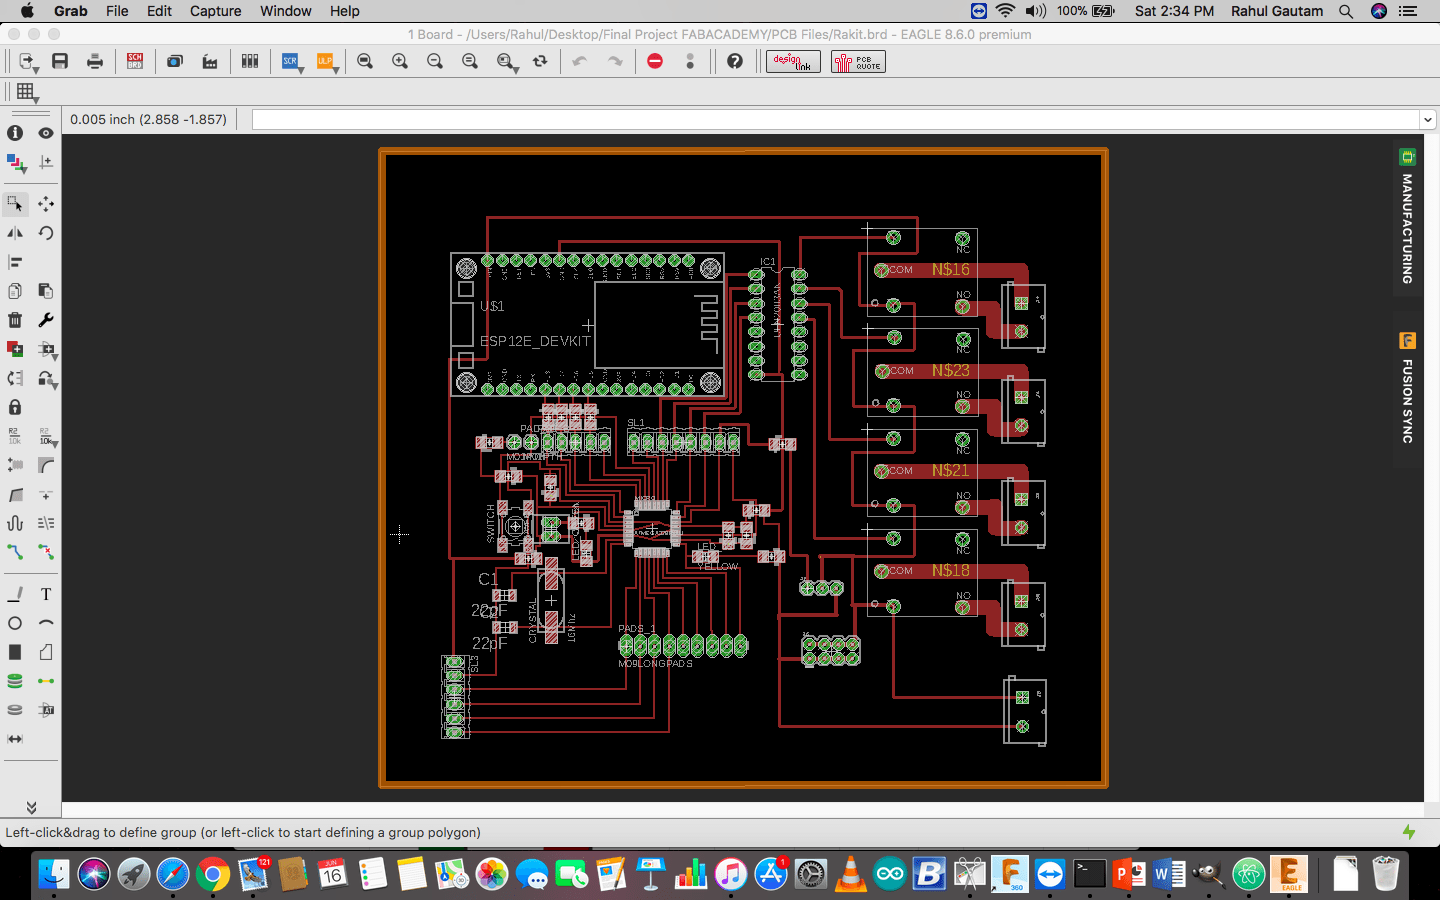Select the Meander tool

click(15, 523)
